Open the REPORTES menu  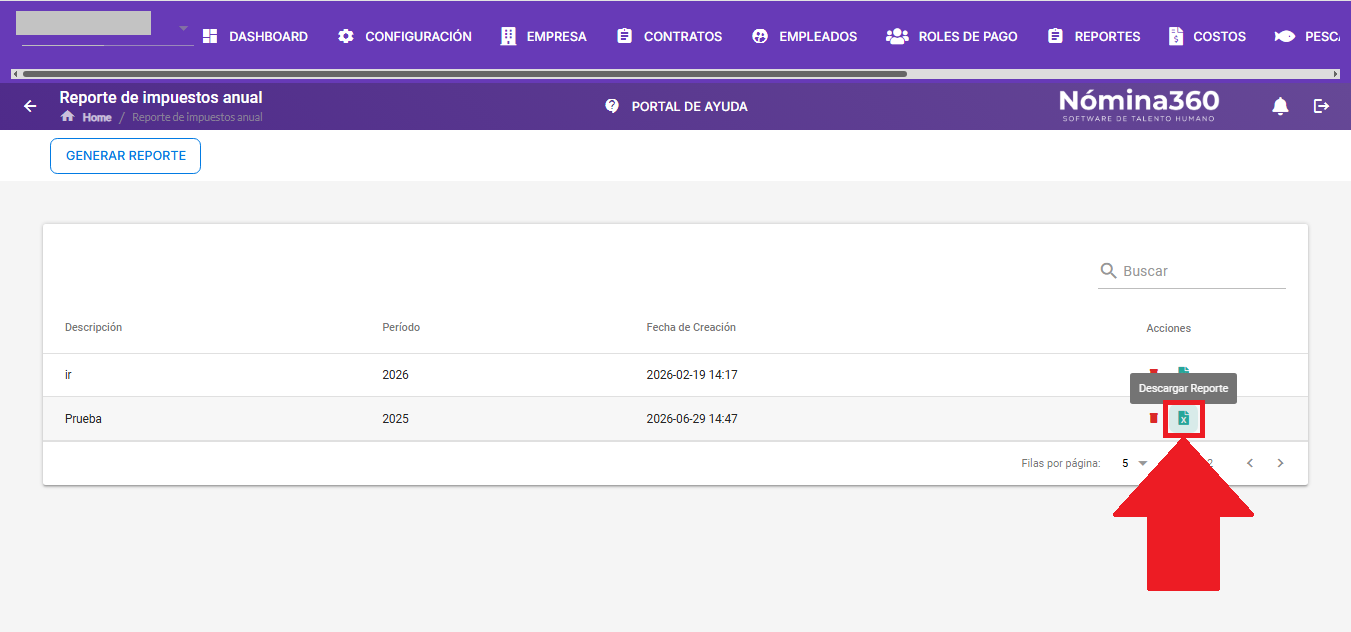pos(1094,36)
